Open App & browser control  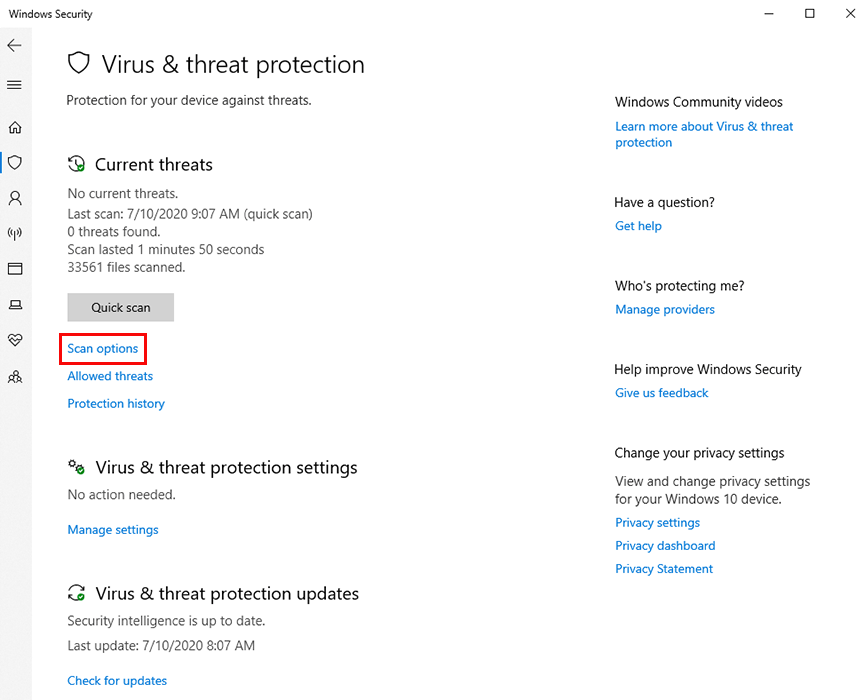14,268
